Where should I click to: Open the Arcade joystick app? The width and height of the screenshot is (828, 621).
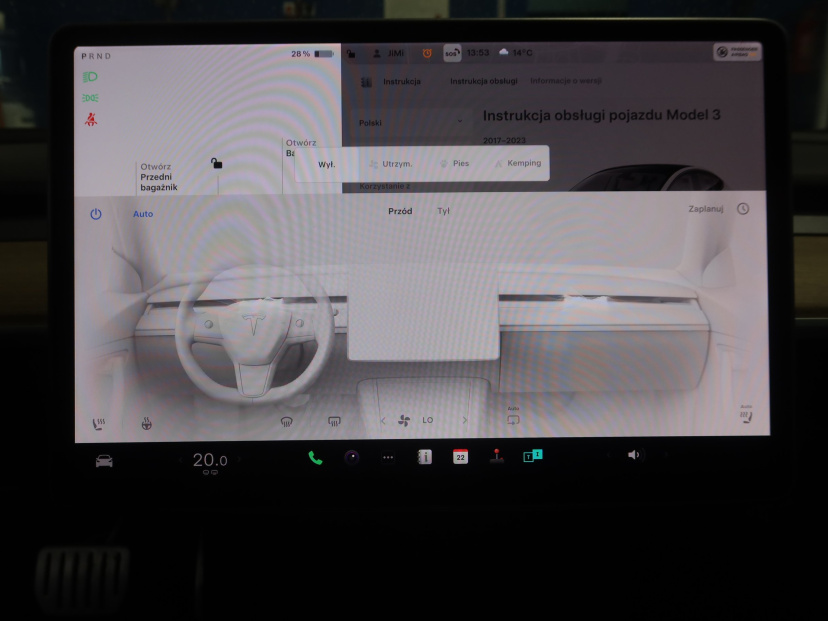496,456
